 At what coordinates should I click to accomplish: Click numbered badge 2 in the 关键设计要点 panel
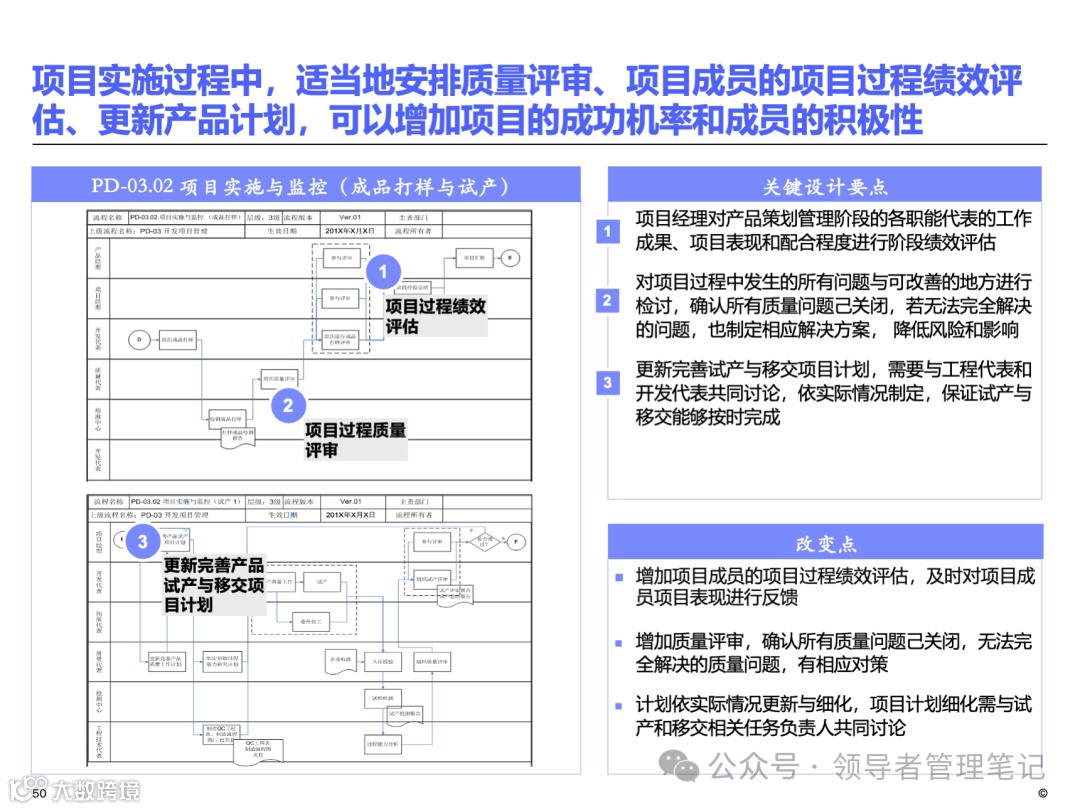(606, 298)
